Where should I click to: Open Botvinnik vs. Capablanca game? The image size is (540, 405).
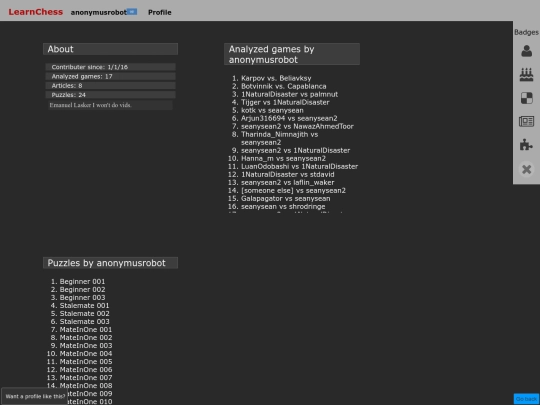pyautogui.click(x=283, y=86)
